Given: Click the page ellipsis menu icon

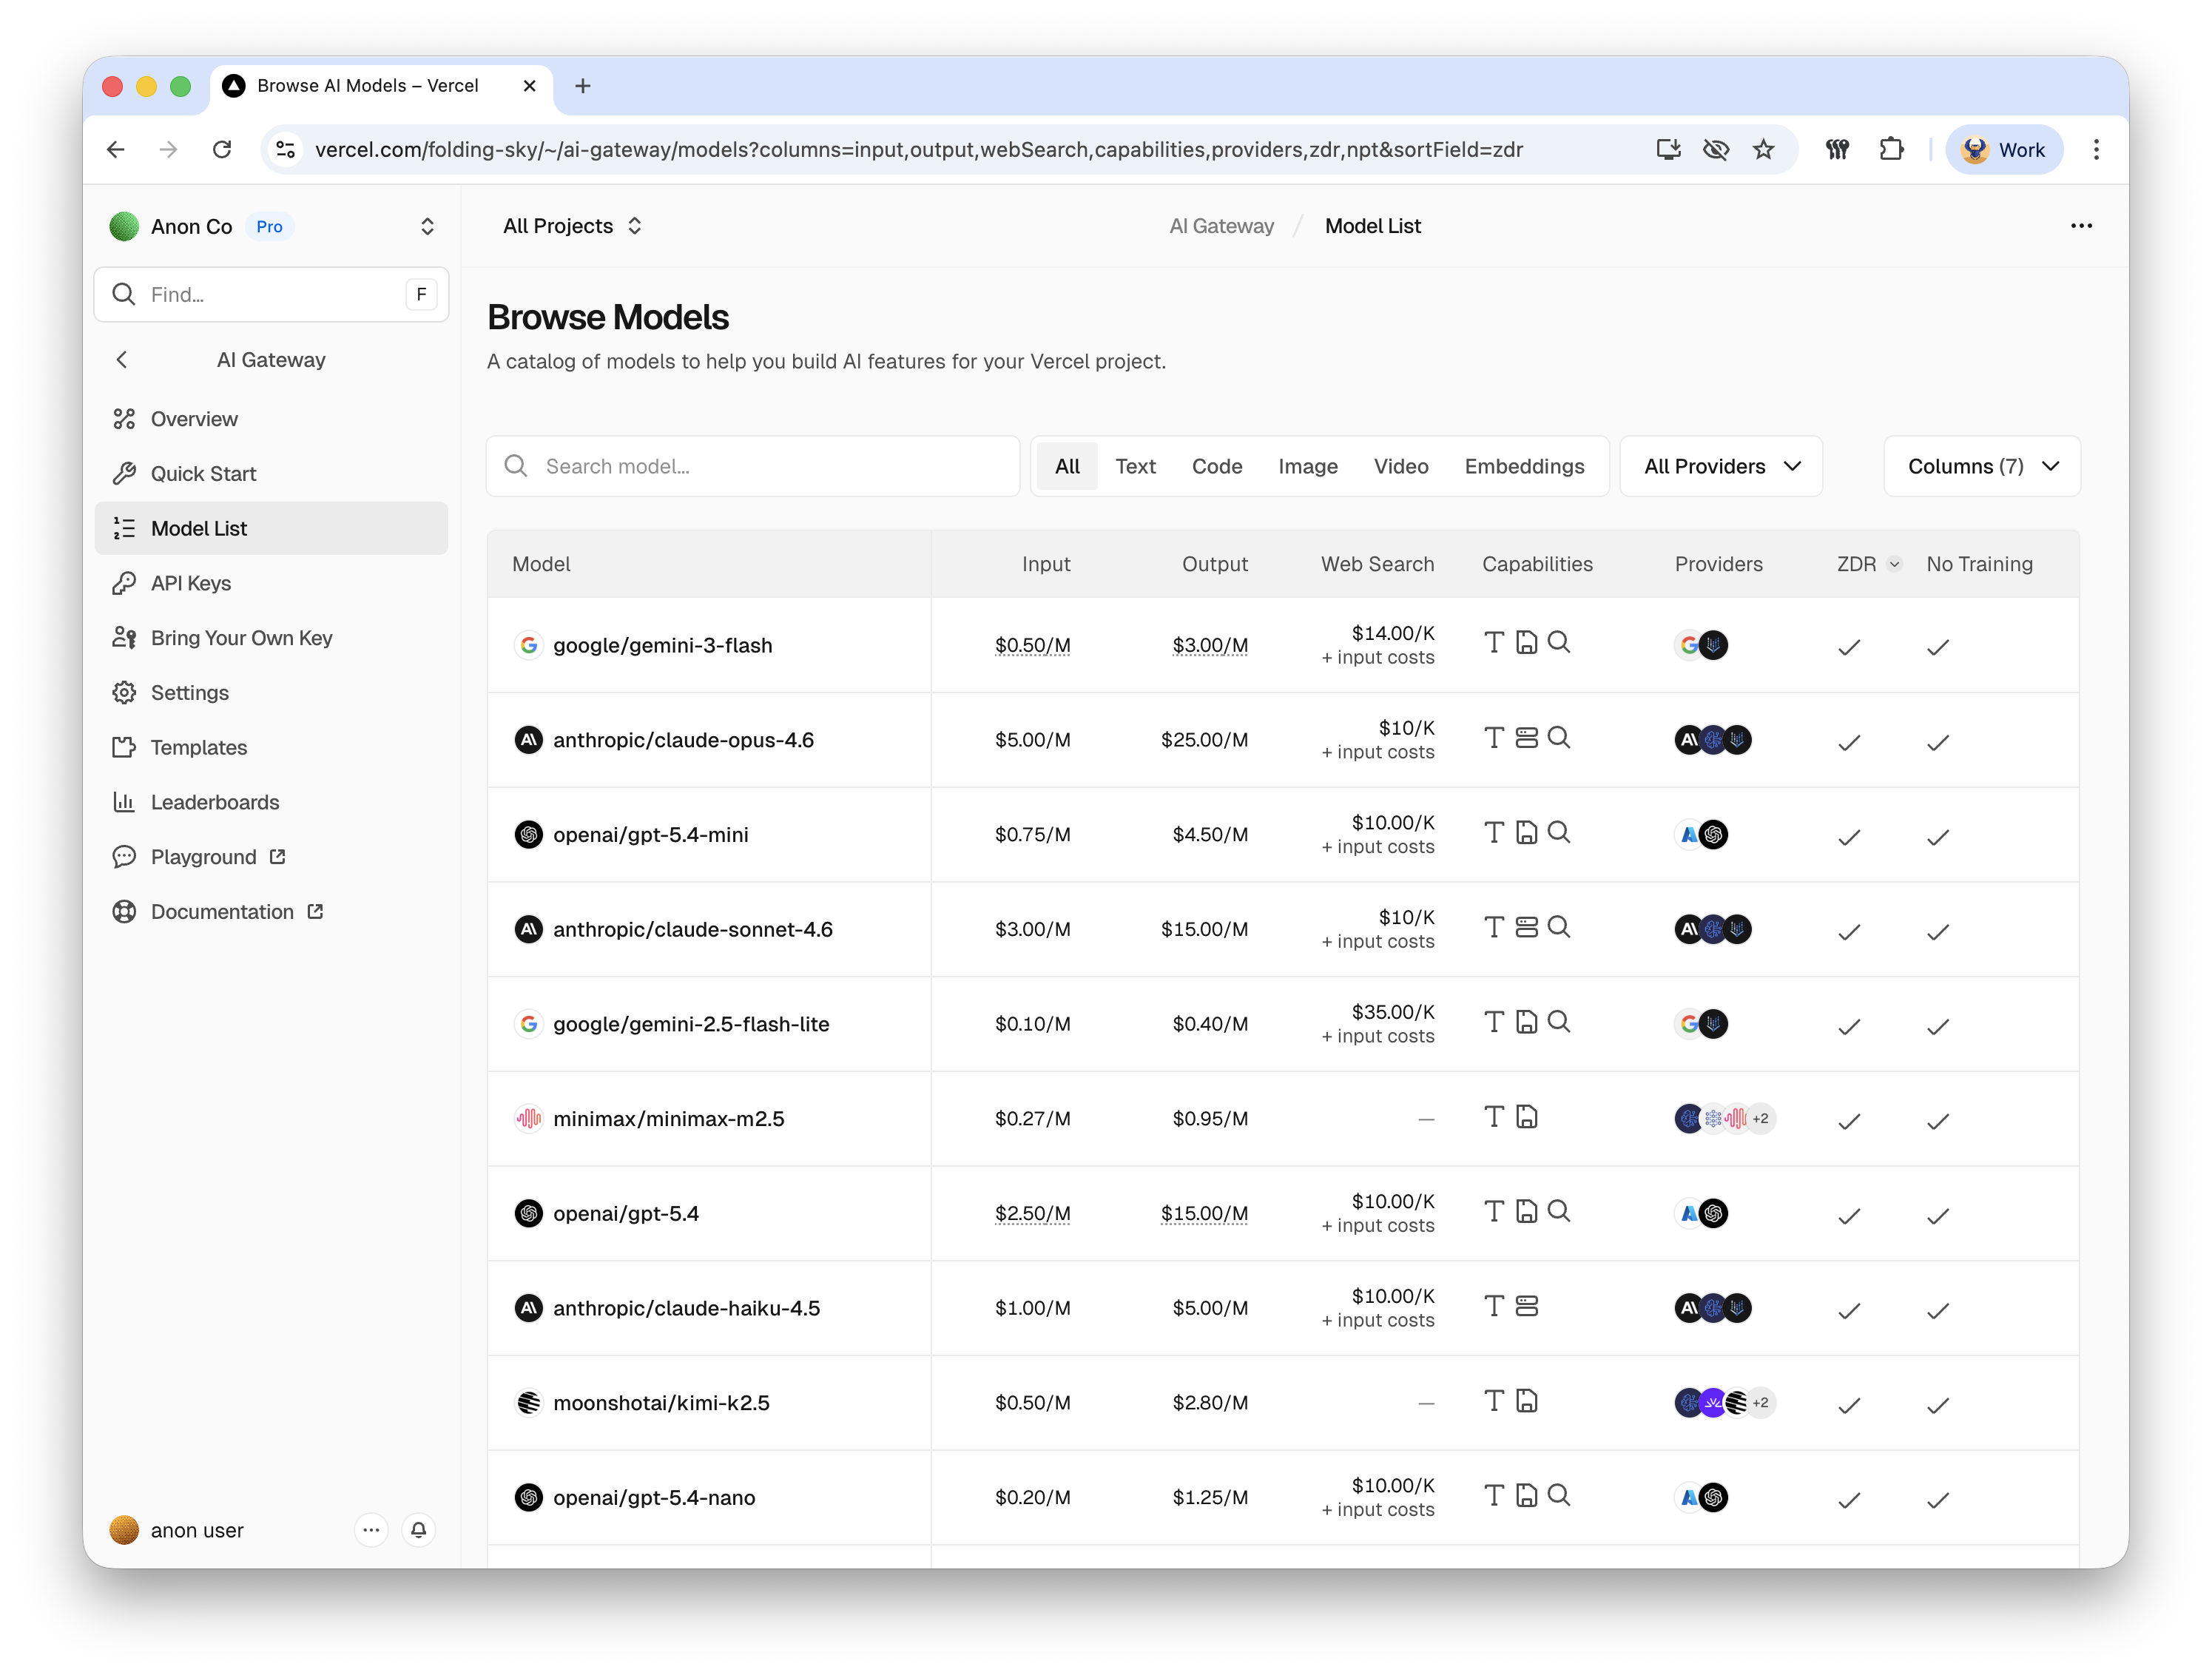Looking at the screenshot, I should [2081, 226].
